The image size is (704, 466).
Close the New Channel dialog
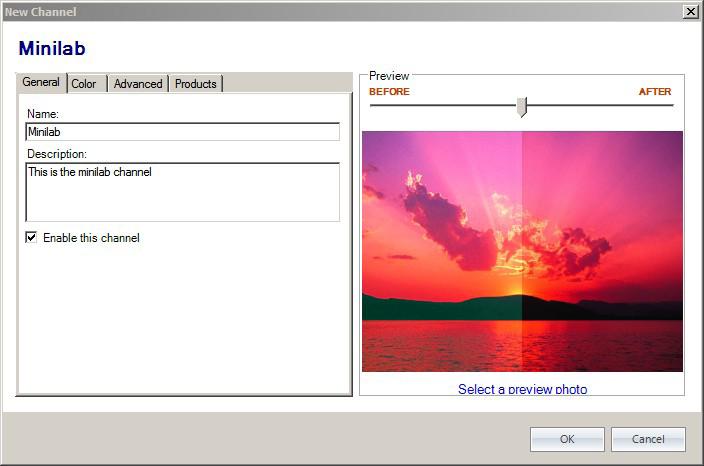[x=691, y=12]
